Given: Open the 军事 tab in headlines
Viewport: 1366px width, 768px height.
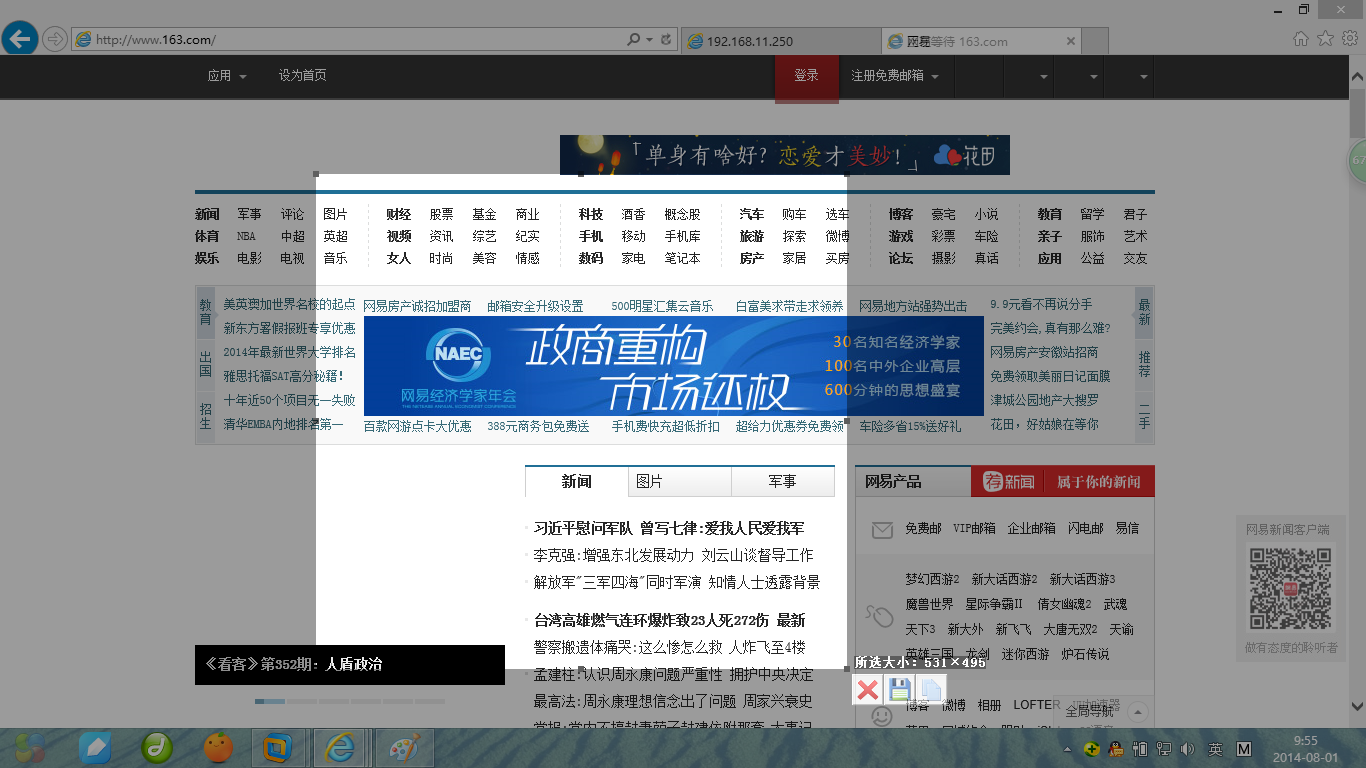Looking at the screenshot, I should [x=782, y=482].
